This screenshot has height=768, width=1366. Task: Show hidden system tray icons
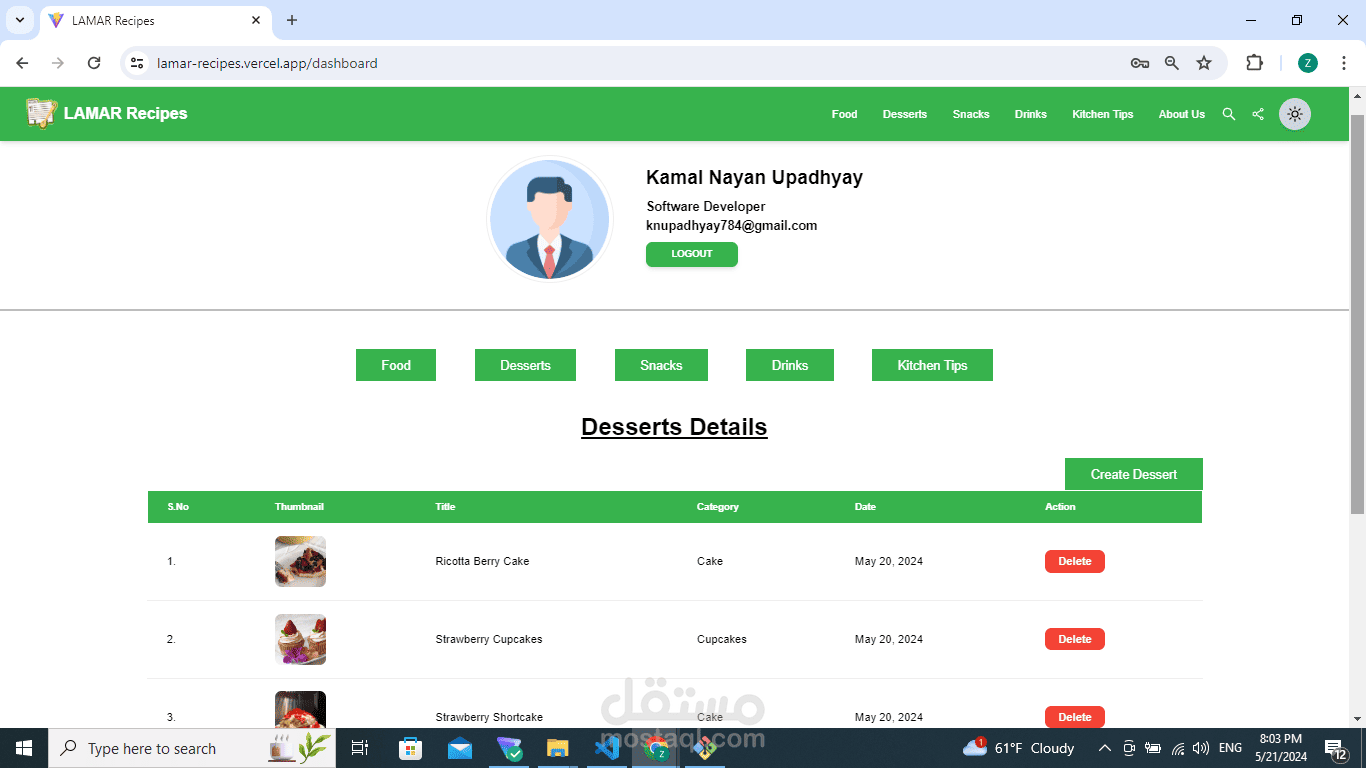tap(1105, 748)
